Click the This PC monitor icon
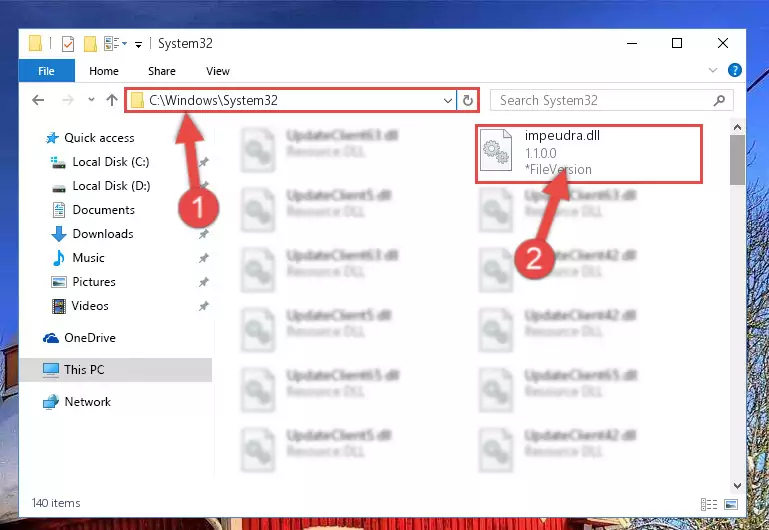 pos(51,370)
